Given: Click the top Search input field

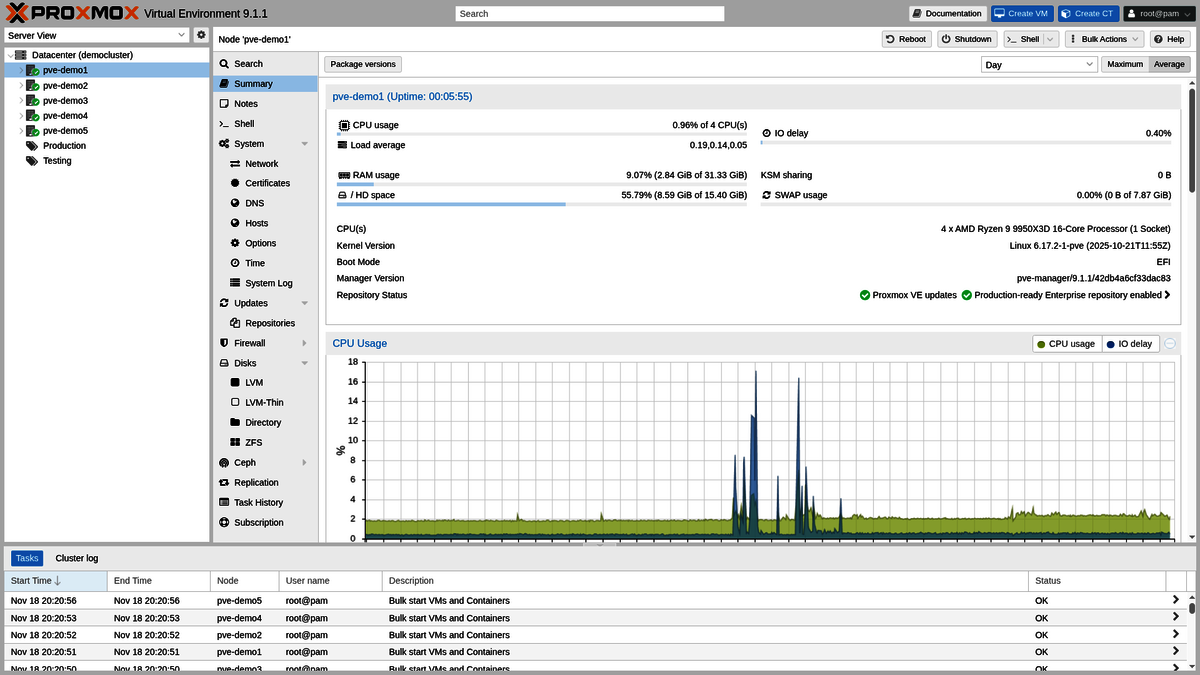Looking at the screenshot, I should pos(589,14).
